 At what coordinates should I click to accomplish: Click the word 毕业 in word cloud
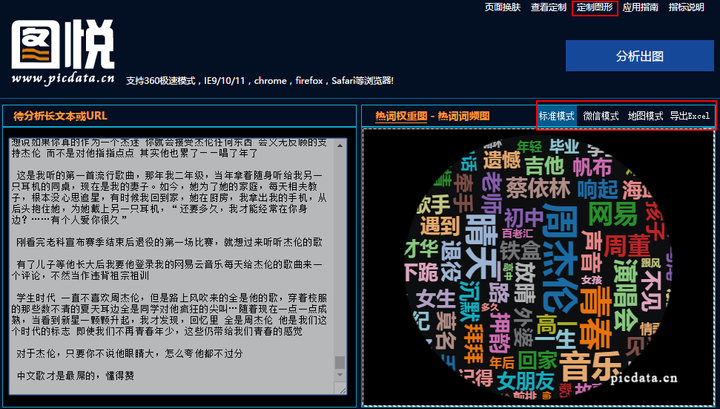pos(564,146)
